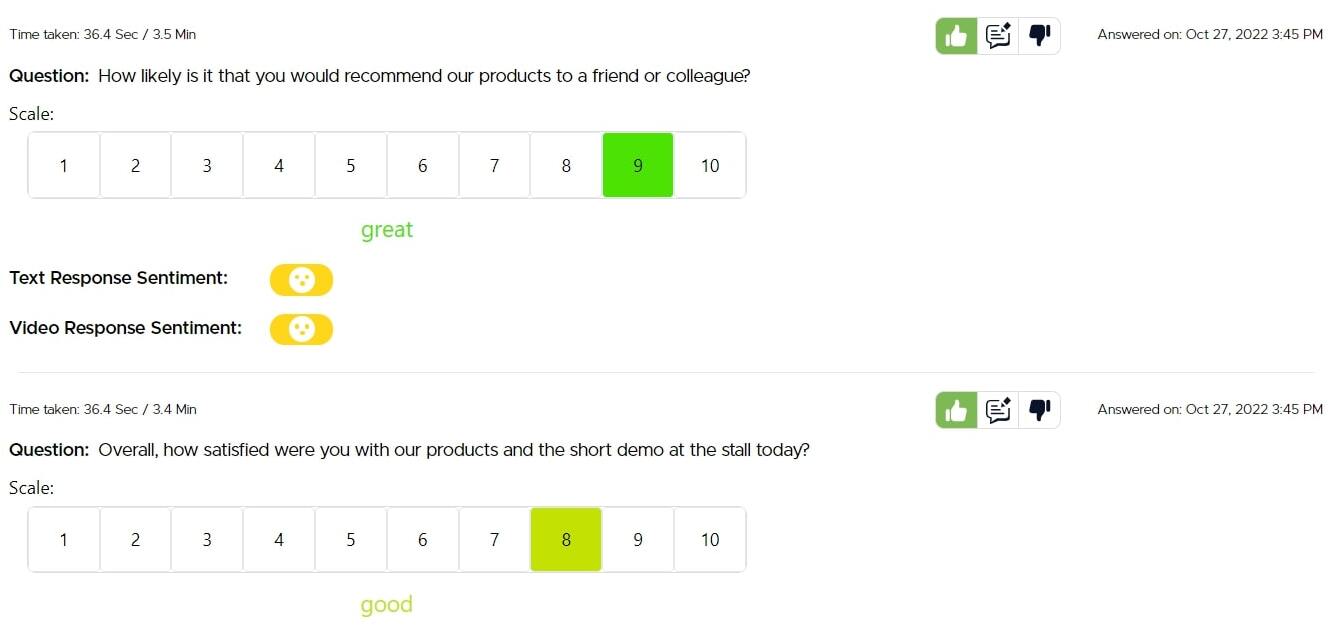Pick 7 on the recommend scale
Screen dimensions: 1330x630
coord(494,166)
